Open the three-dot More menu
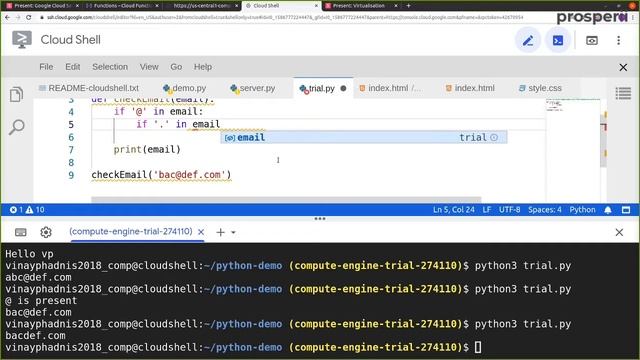The width and height of the screenshot is (640, 360). pos(618,40)
